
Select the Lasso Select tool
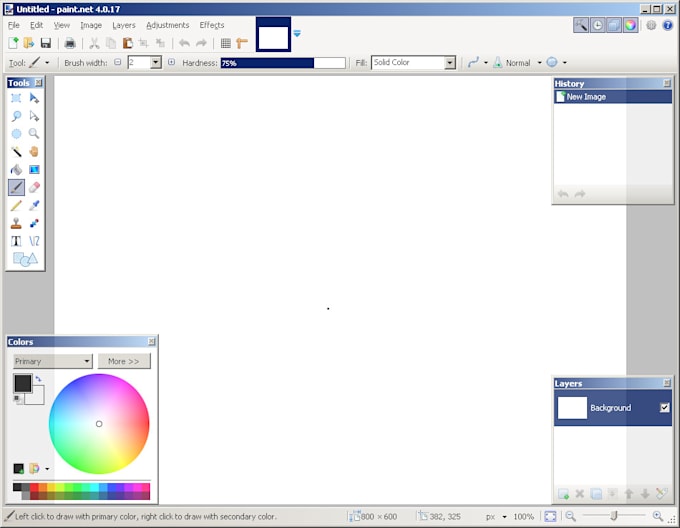[x=16, y=116]
